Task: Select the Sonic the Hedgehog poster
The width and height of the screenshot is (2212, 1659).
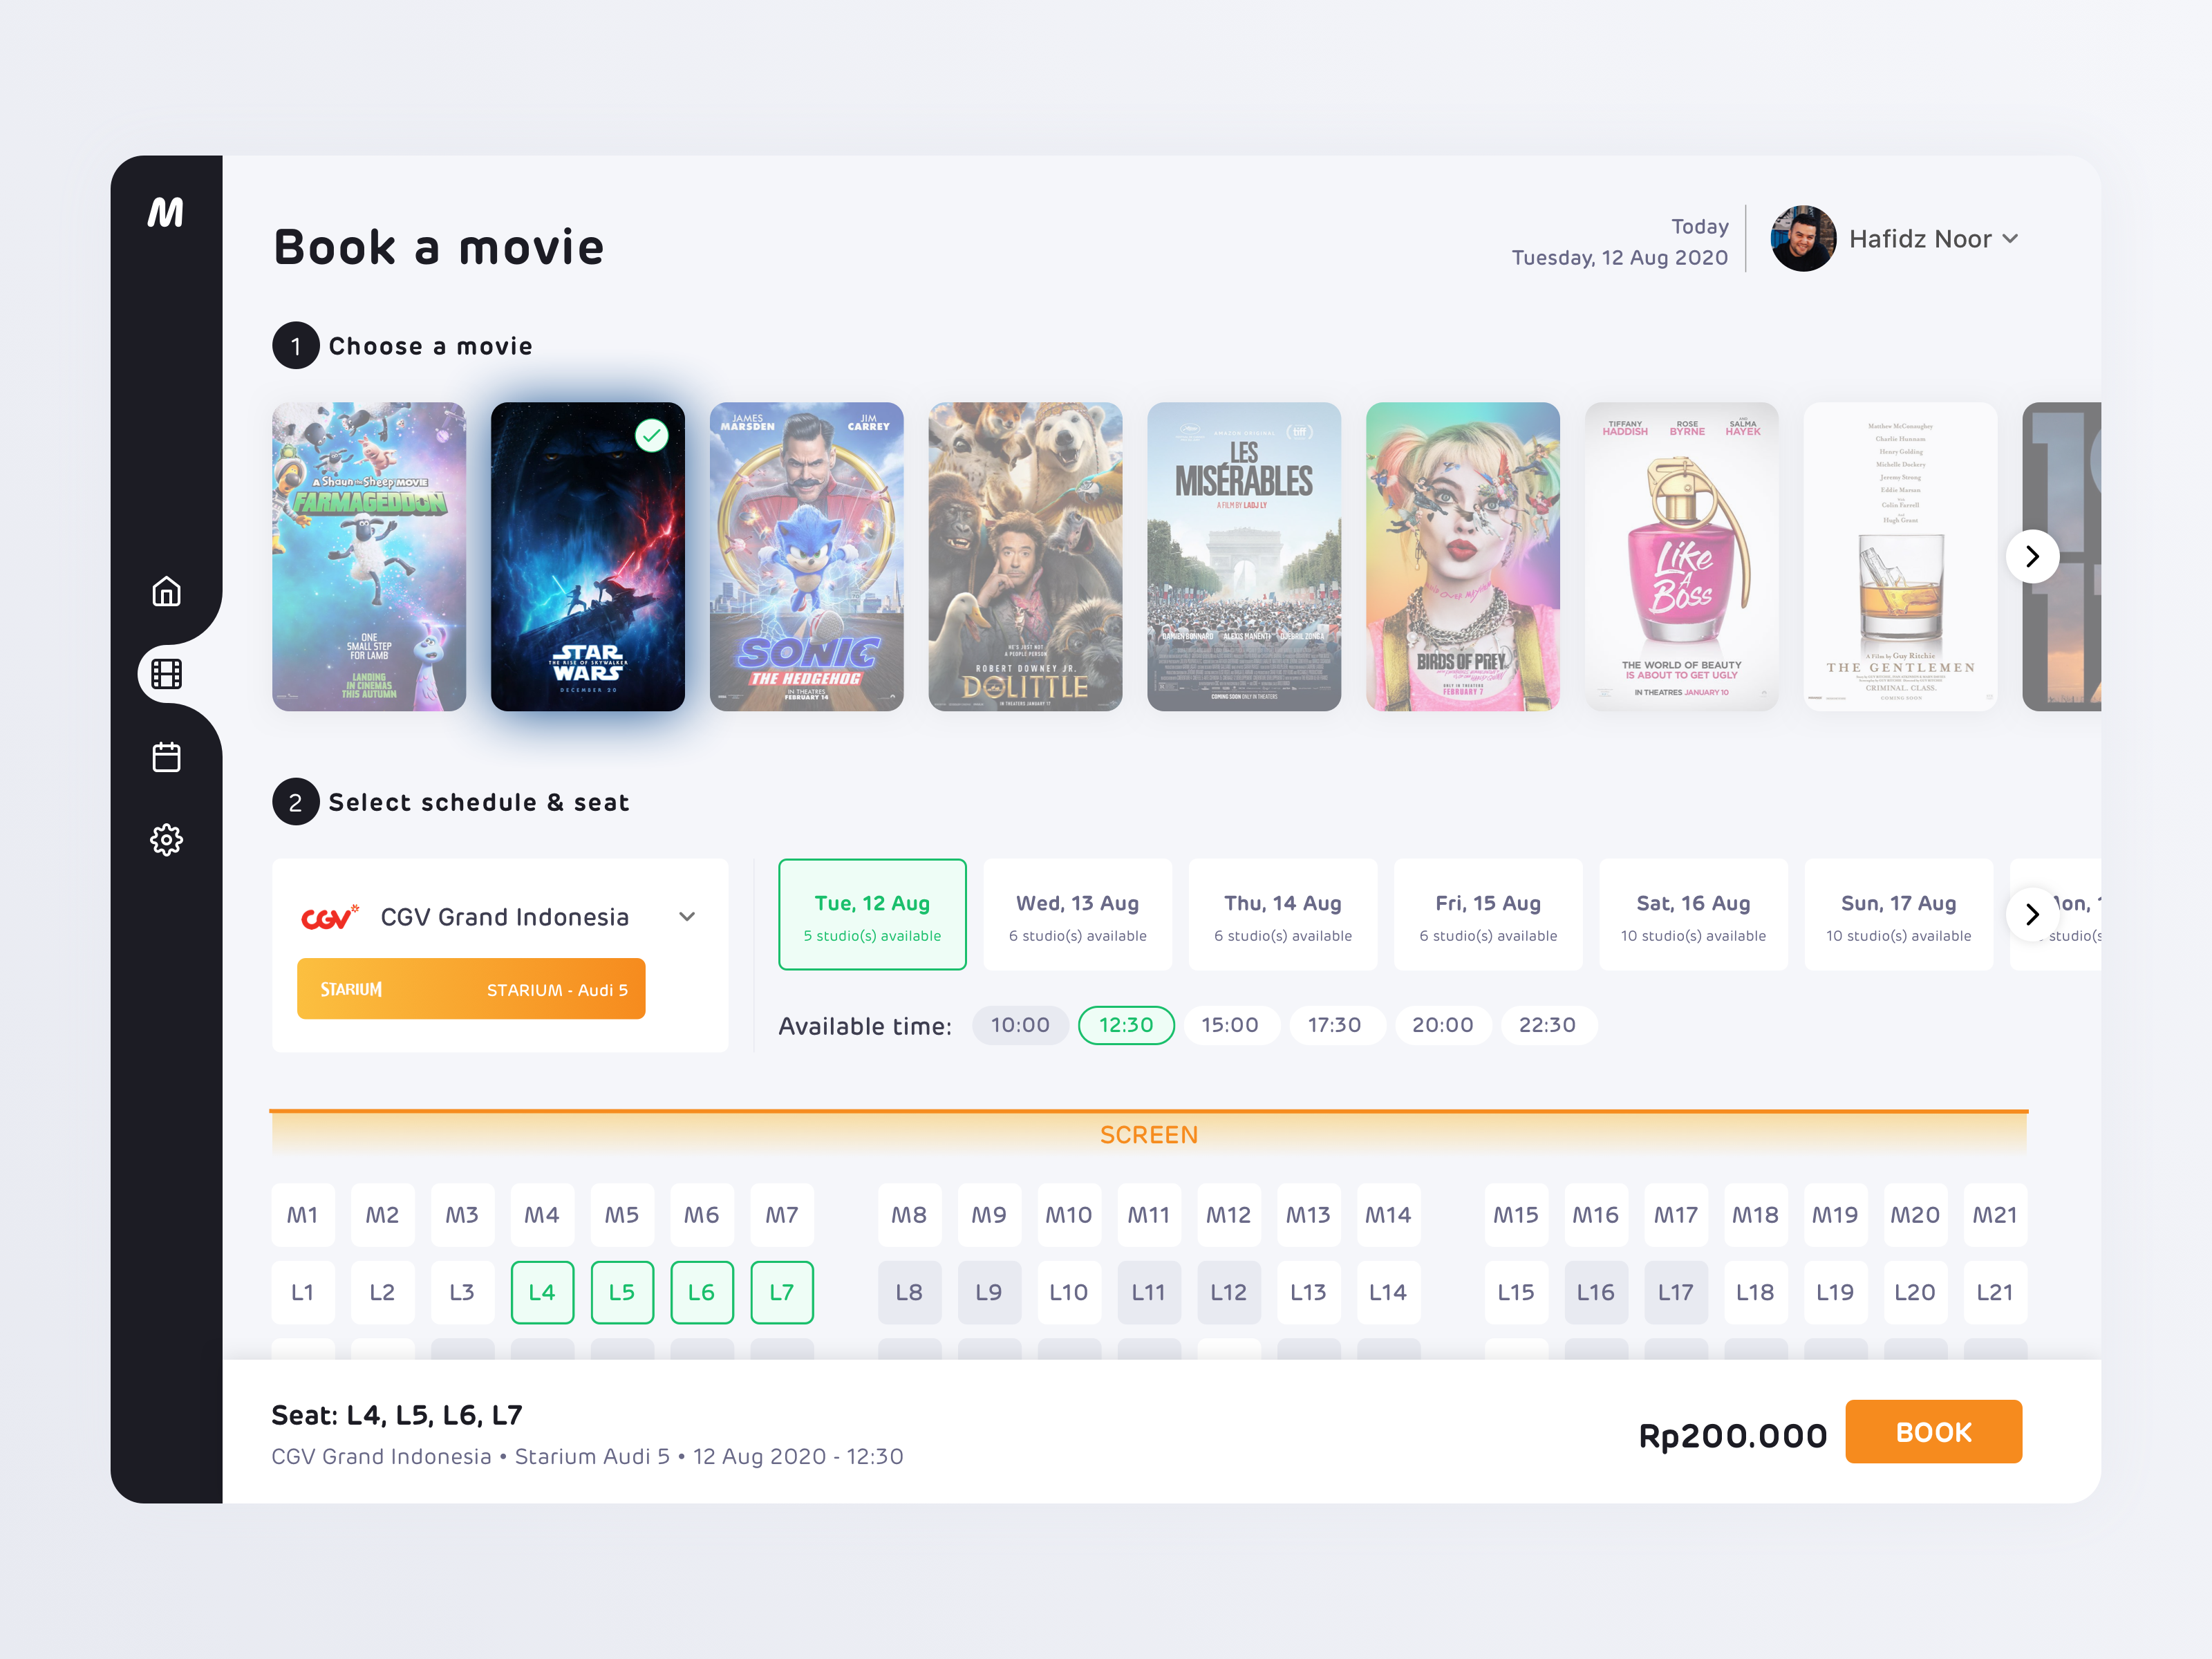Action: 806,557
